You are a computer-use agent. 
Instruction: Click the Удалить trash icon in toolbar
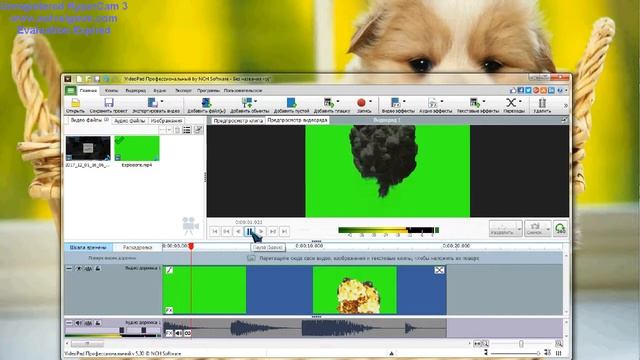[x=542, y=102]
